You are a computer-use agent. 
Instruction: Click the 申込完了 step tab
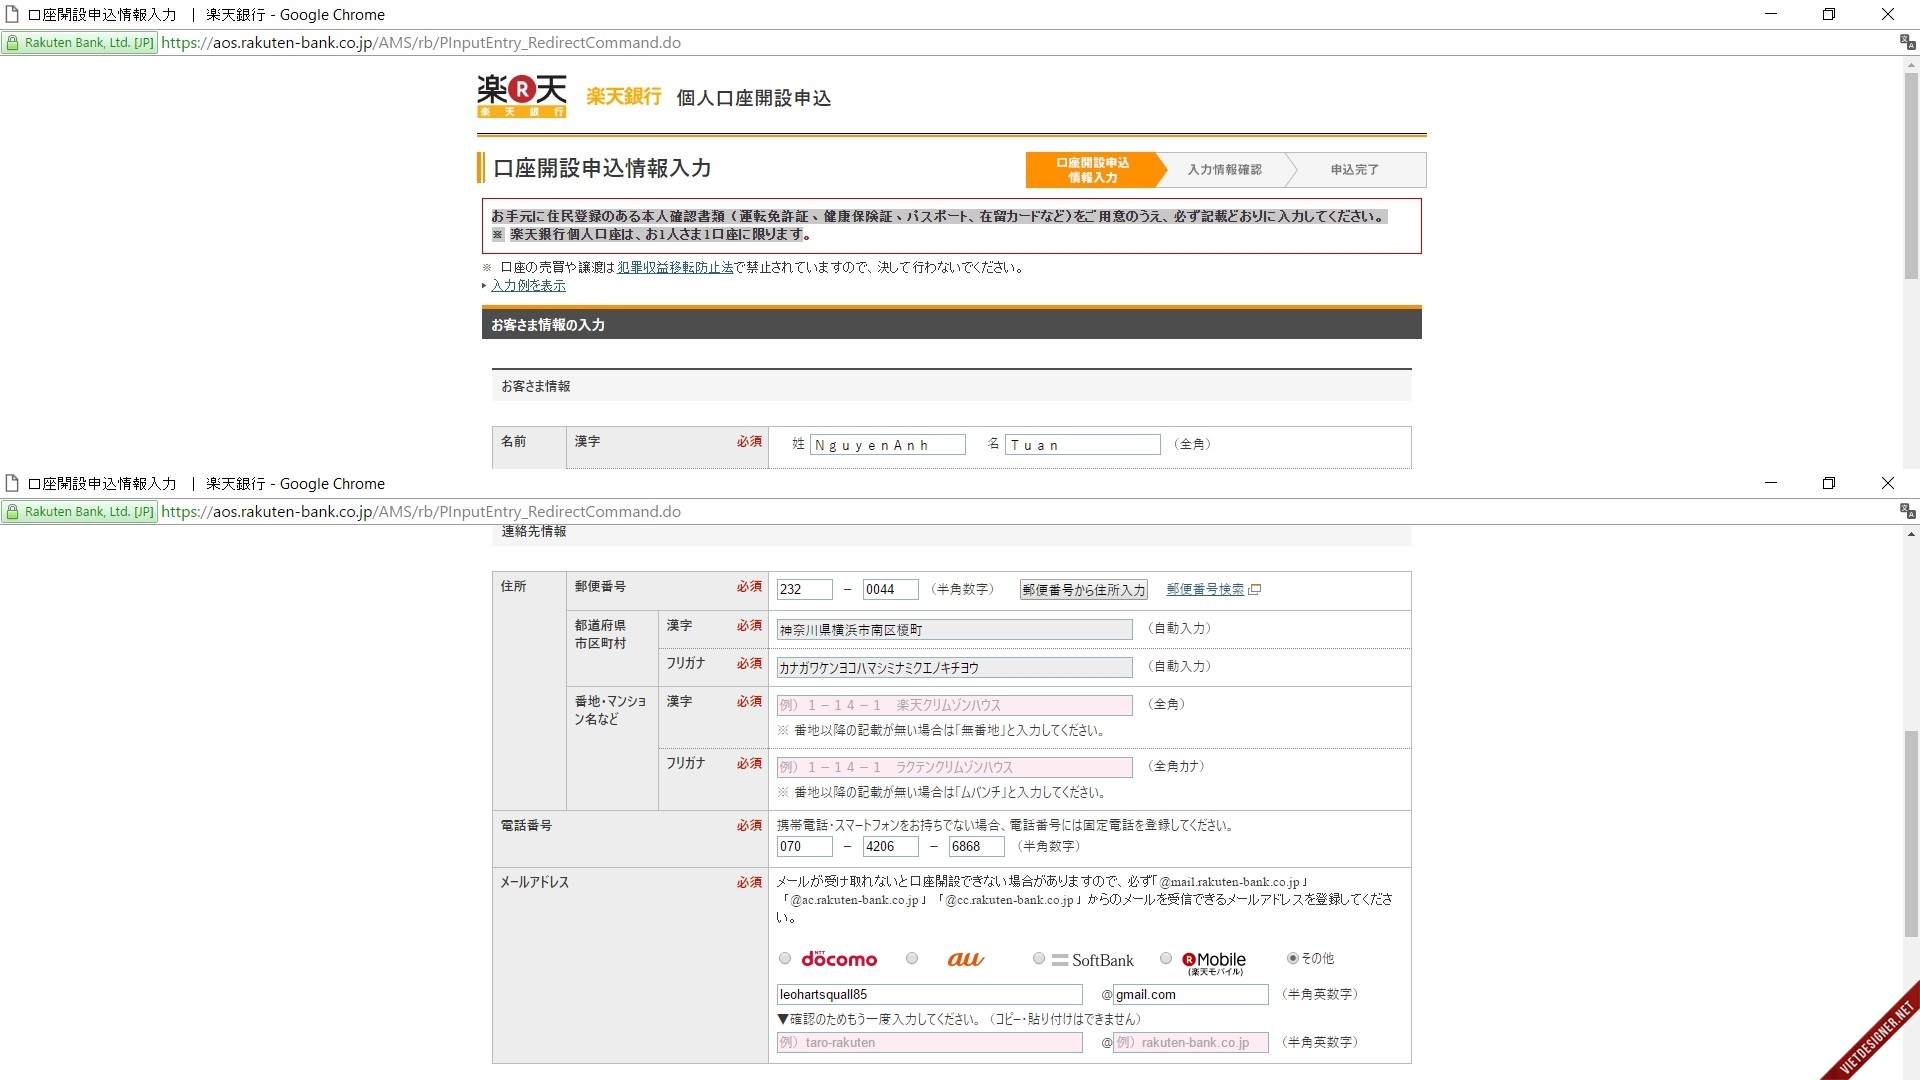tap(1355, 170)
